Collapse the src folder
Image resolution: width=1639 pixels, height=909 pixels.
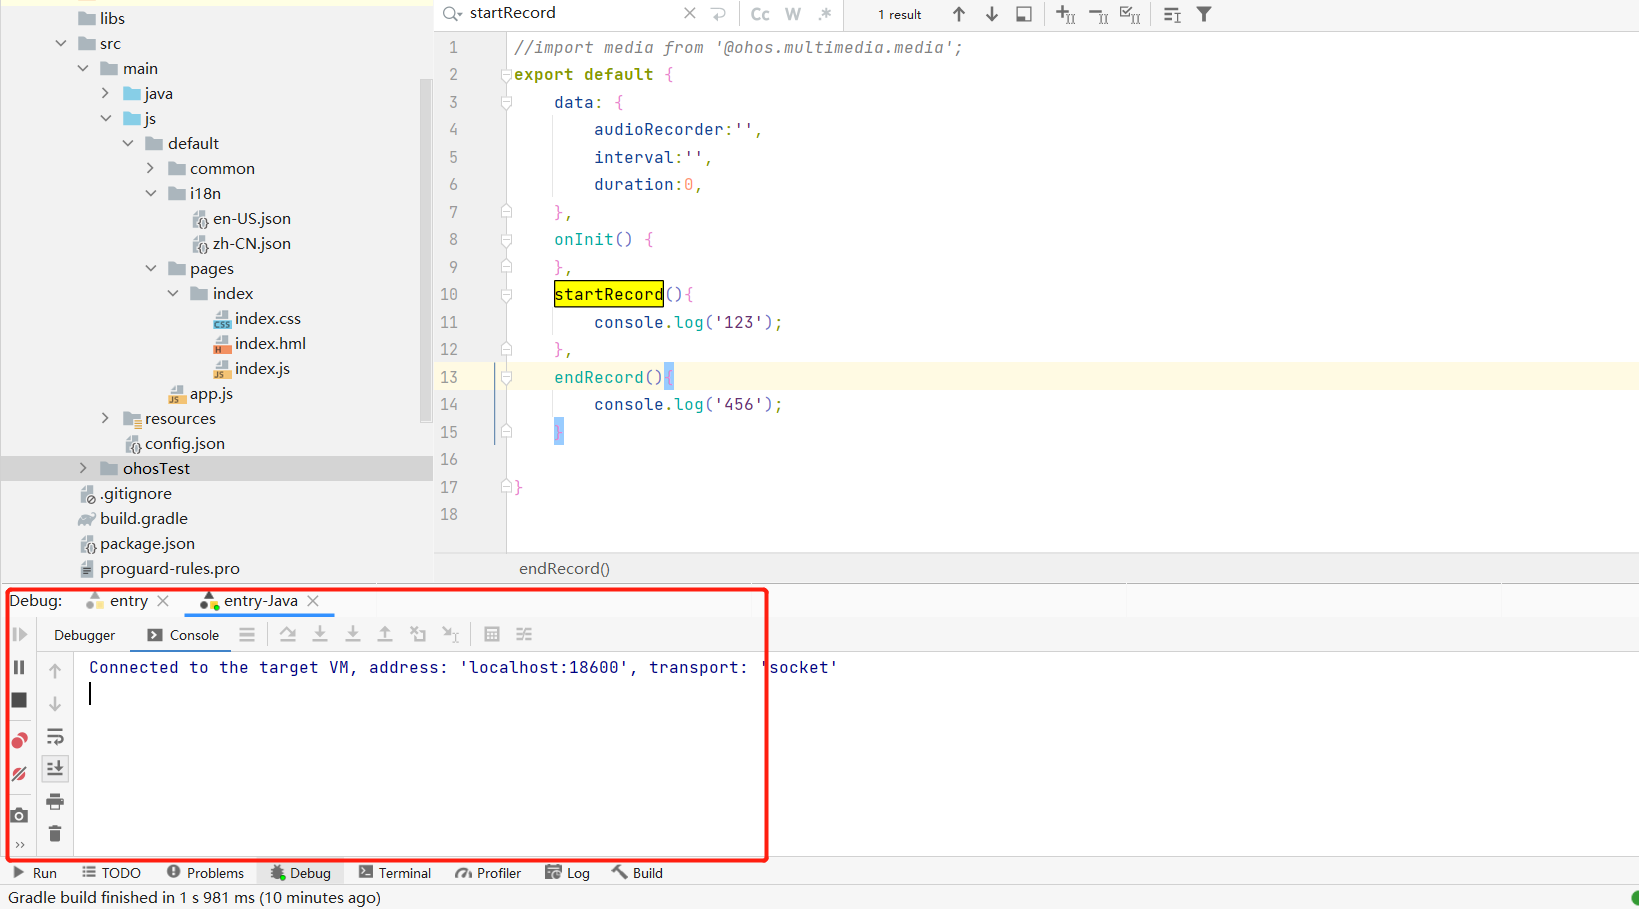tap(61, 43)
